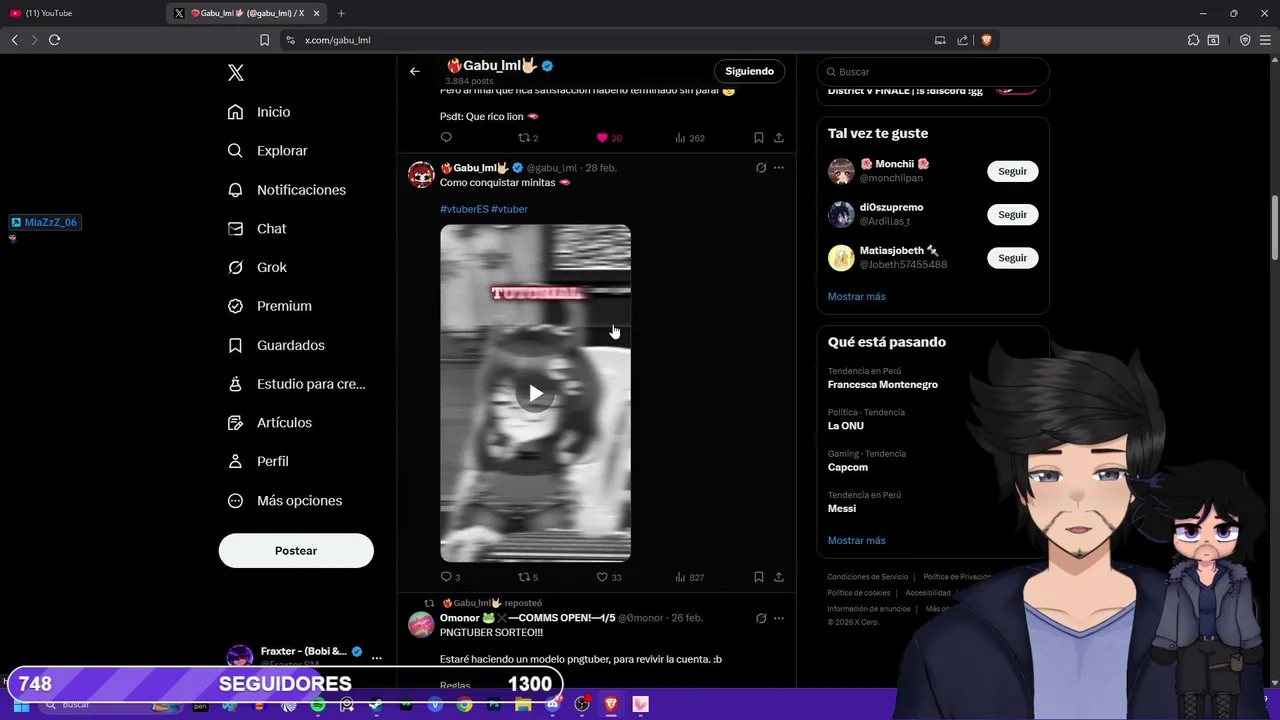The image size is (1280, 720).
Task: Open the Capcom gaming trend
Action: (867, 461)
